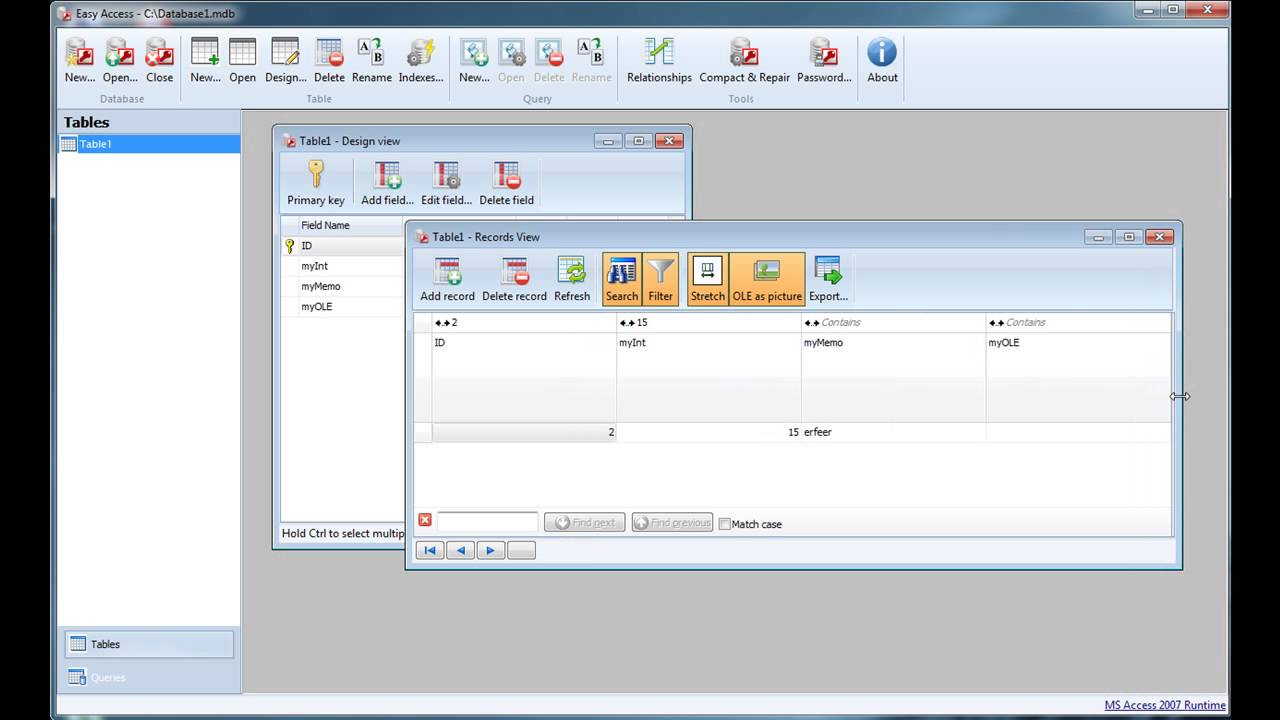The image size is (1280, 720).
Task: Click Field Name column header
Action: tap(350, 225)
